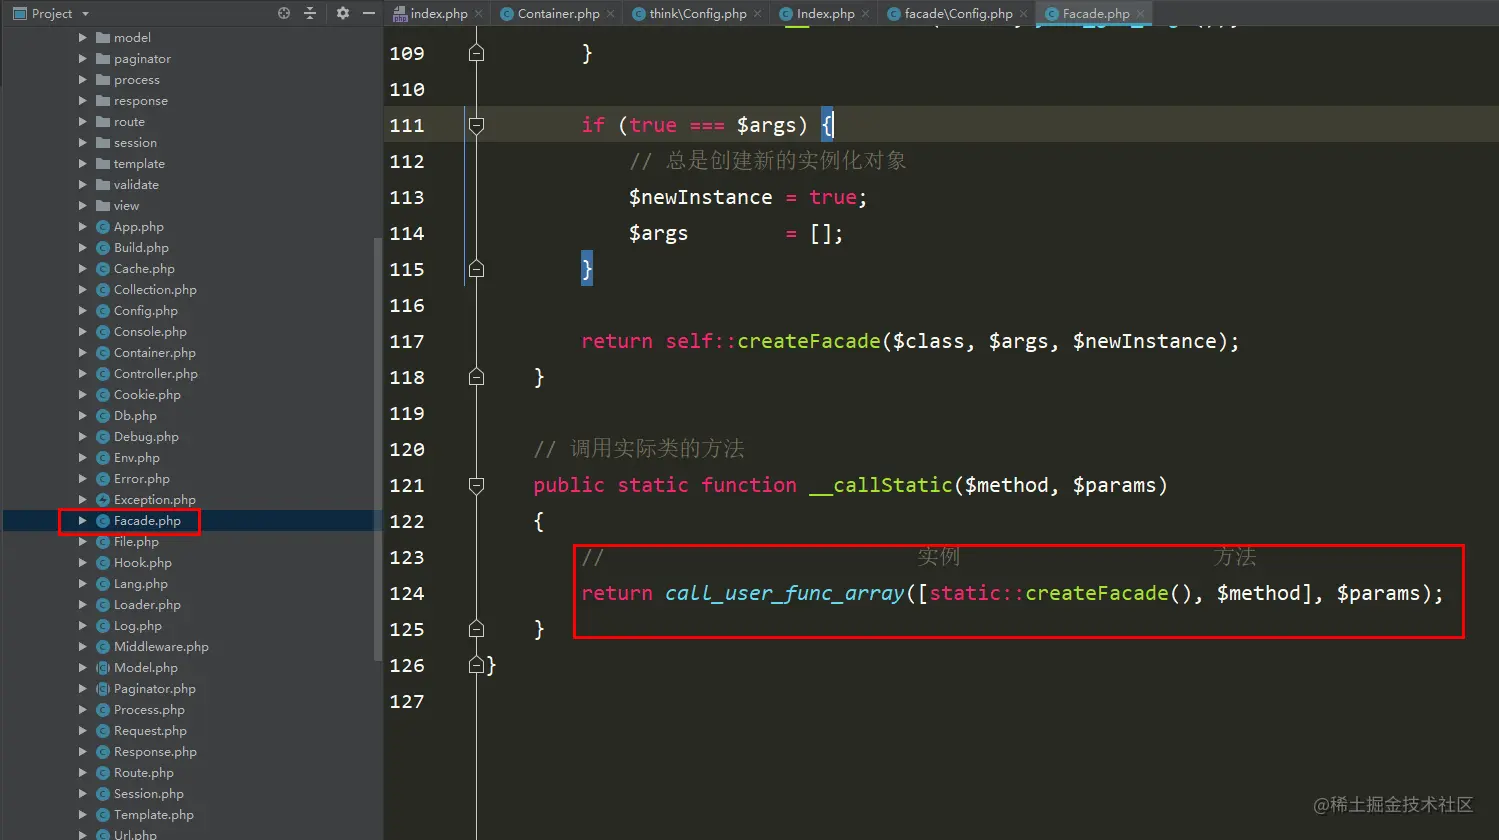
Task: Expand the paginator folder arrow
Action: (x=83, y=59)
